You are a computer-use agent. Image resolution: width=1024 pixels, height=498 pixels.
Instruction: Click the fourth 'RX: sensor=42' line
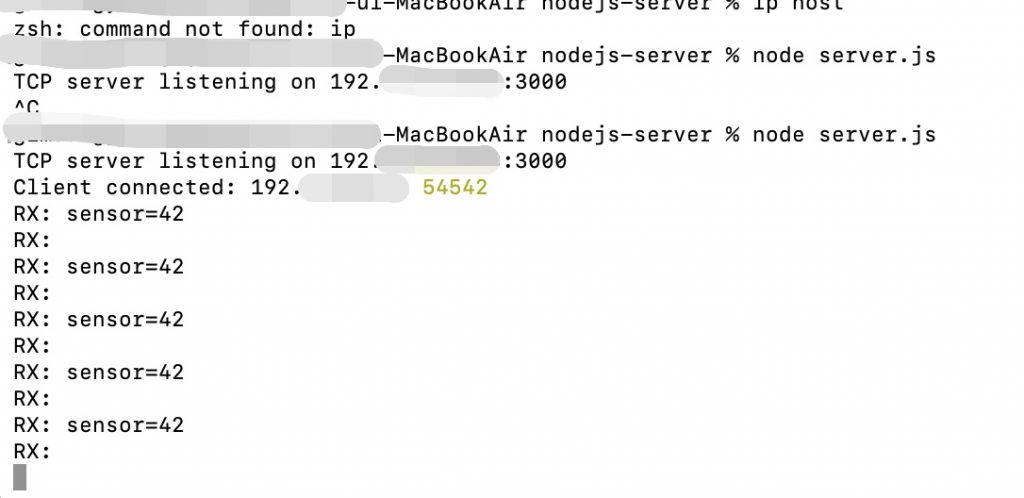coord(99,373)
